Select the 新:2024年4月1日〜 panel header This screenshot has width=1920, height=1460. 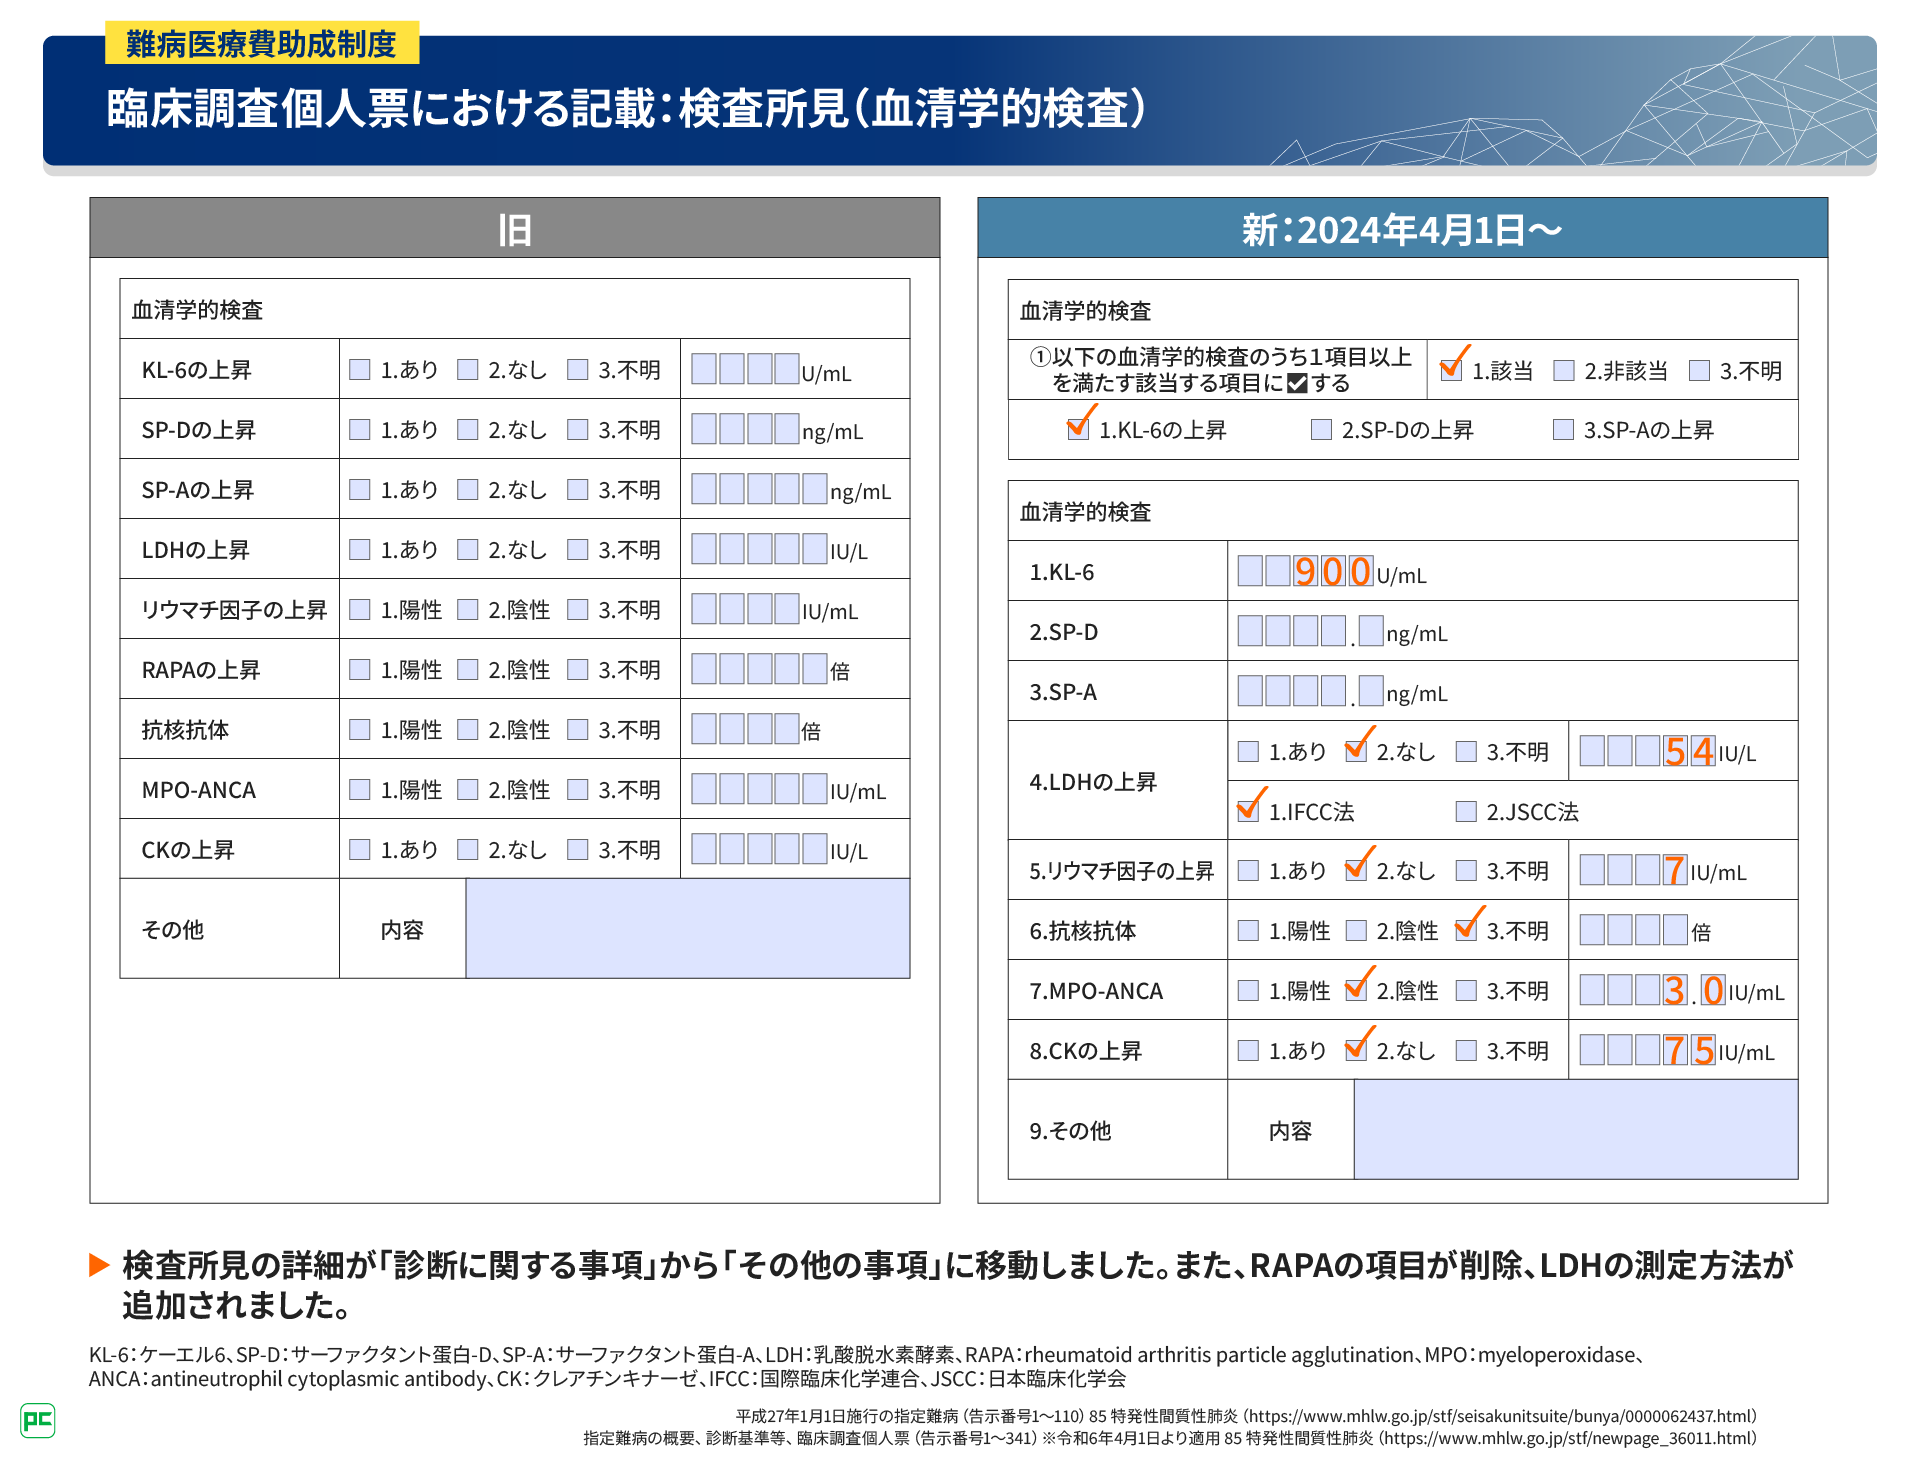(x=1402, y=229)
